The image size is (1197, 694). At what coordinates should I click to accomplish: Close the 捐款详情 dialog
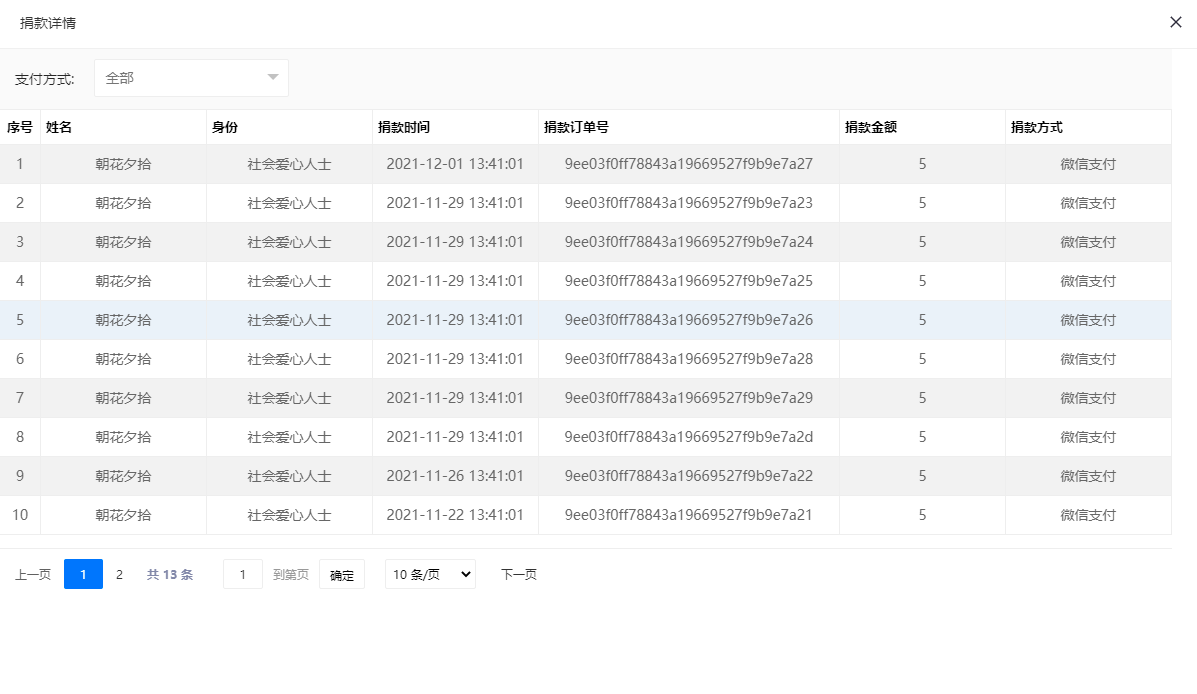pyautogui.click(x=1176, y=22)
